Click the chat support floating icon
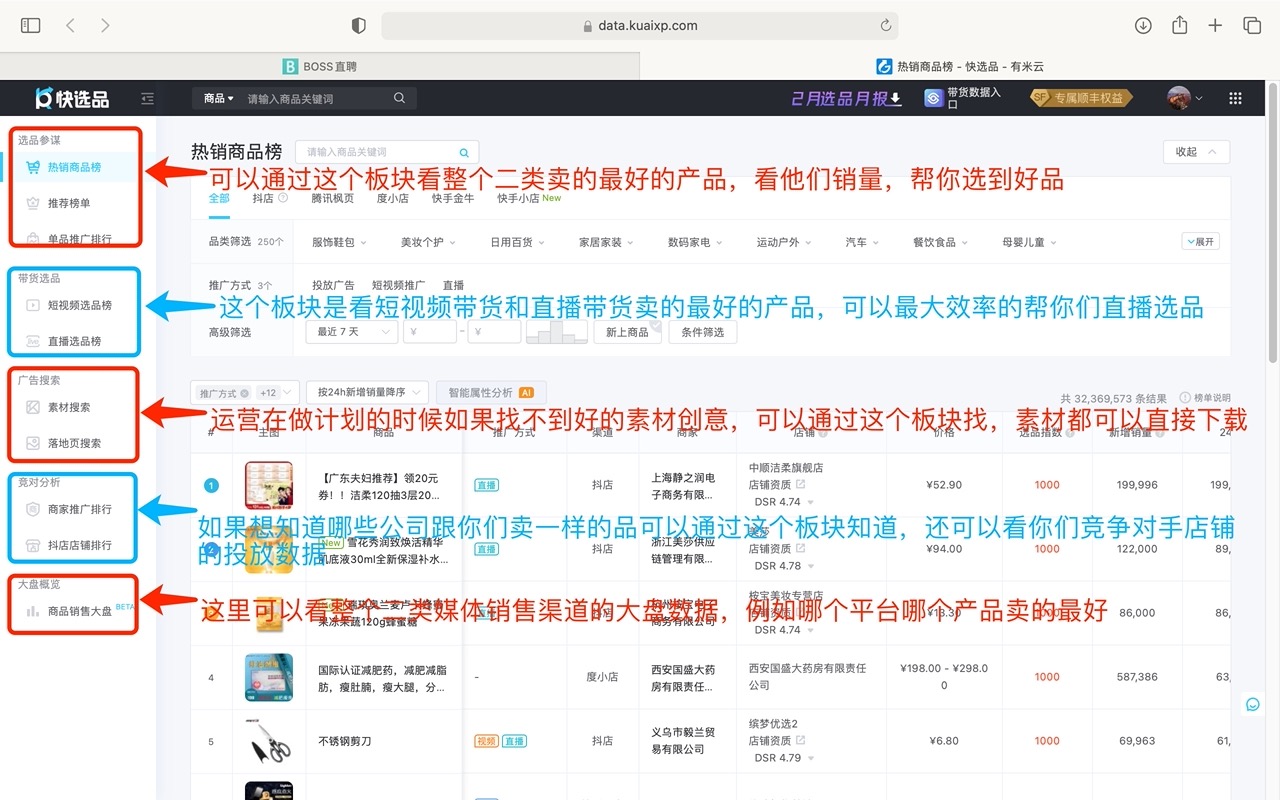Image resolution: width=1280 pixels, height=800 pixels. (1252, 704)
